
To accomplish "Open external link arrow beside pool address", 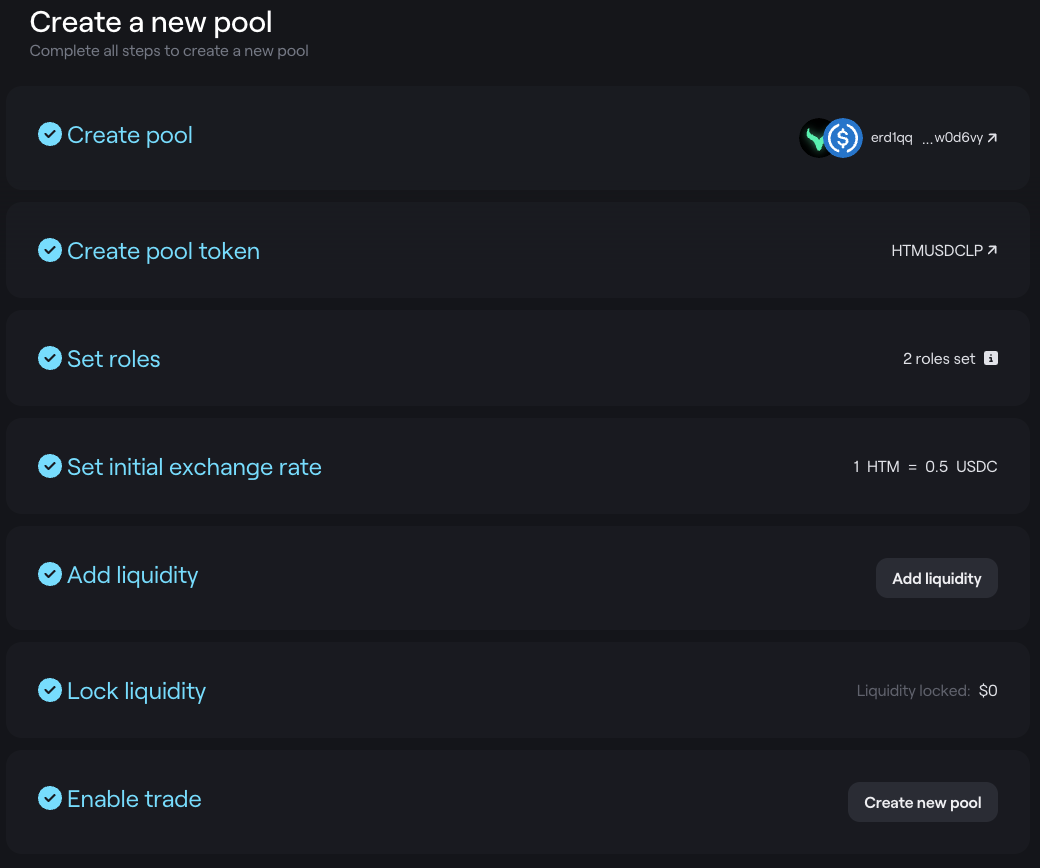I will (992, 138).
